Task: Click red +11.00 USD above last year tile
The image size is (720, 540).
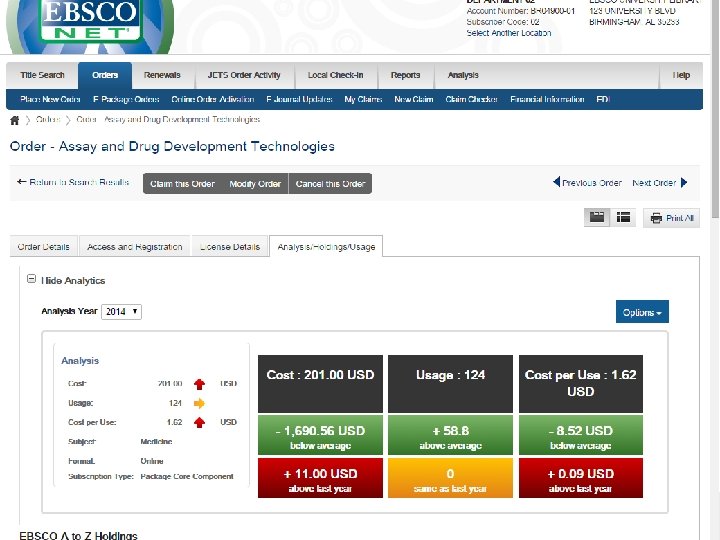Action: [x=321, y=478]
